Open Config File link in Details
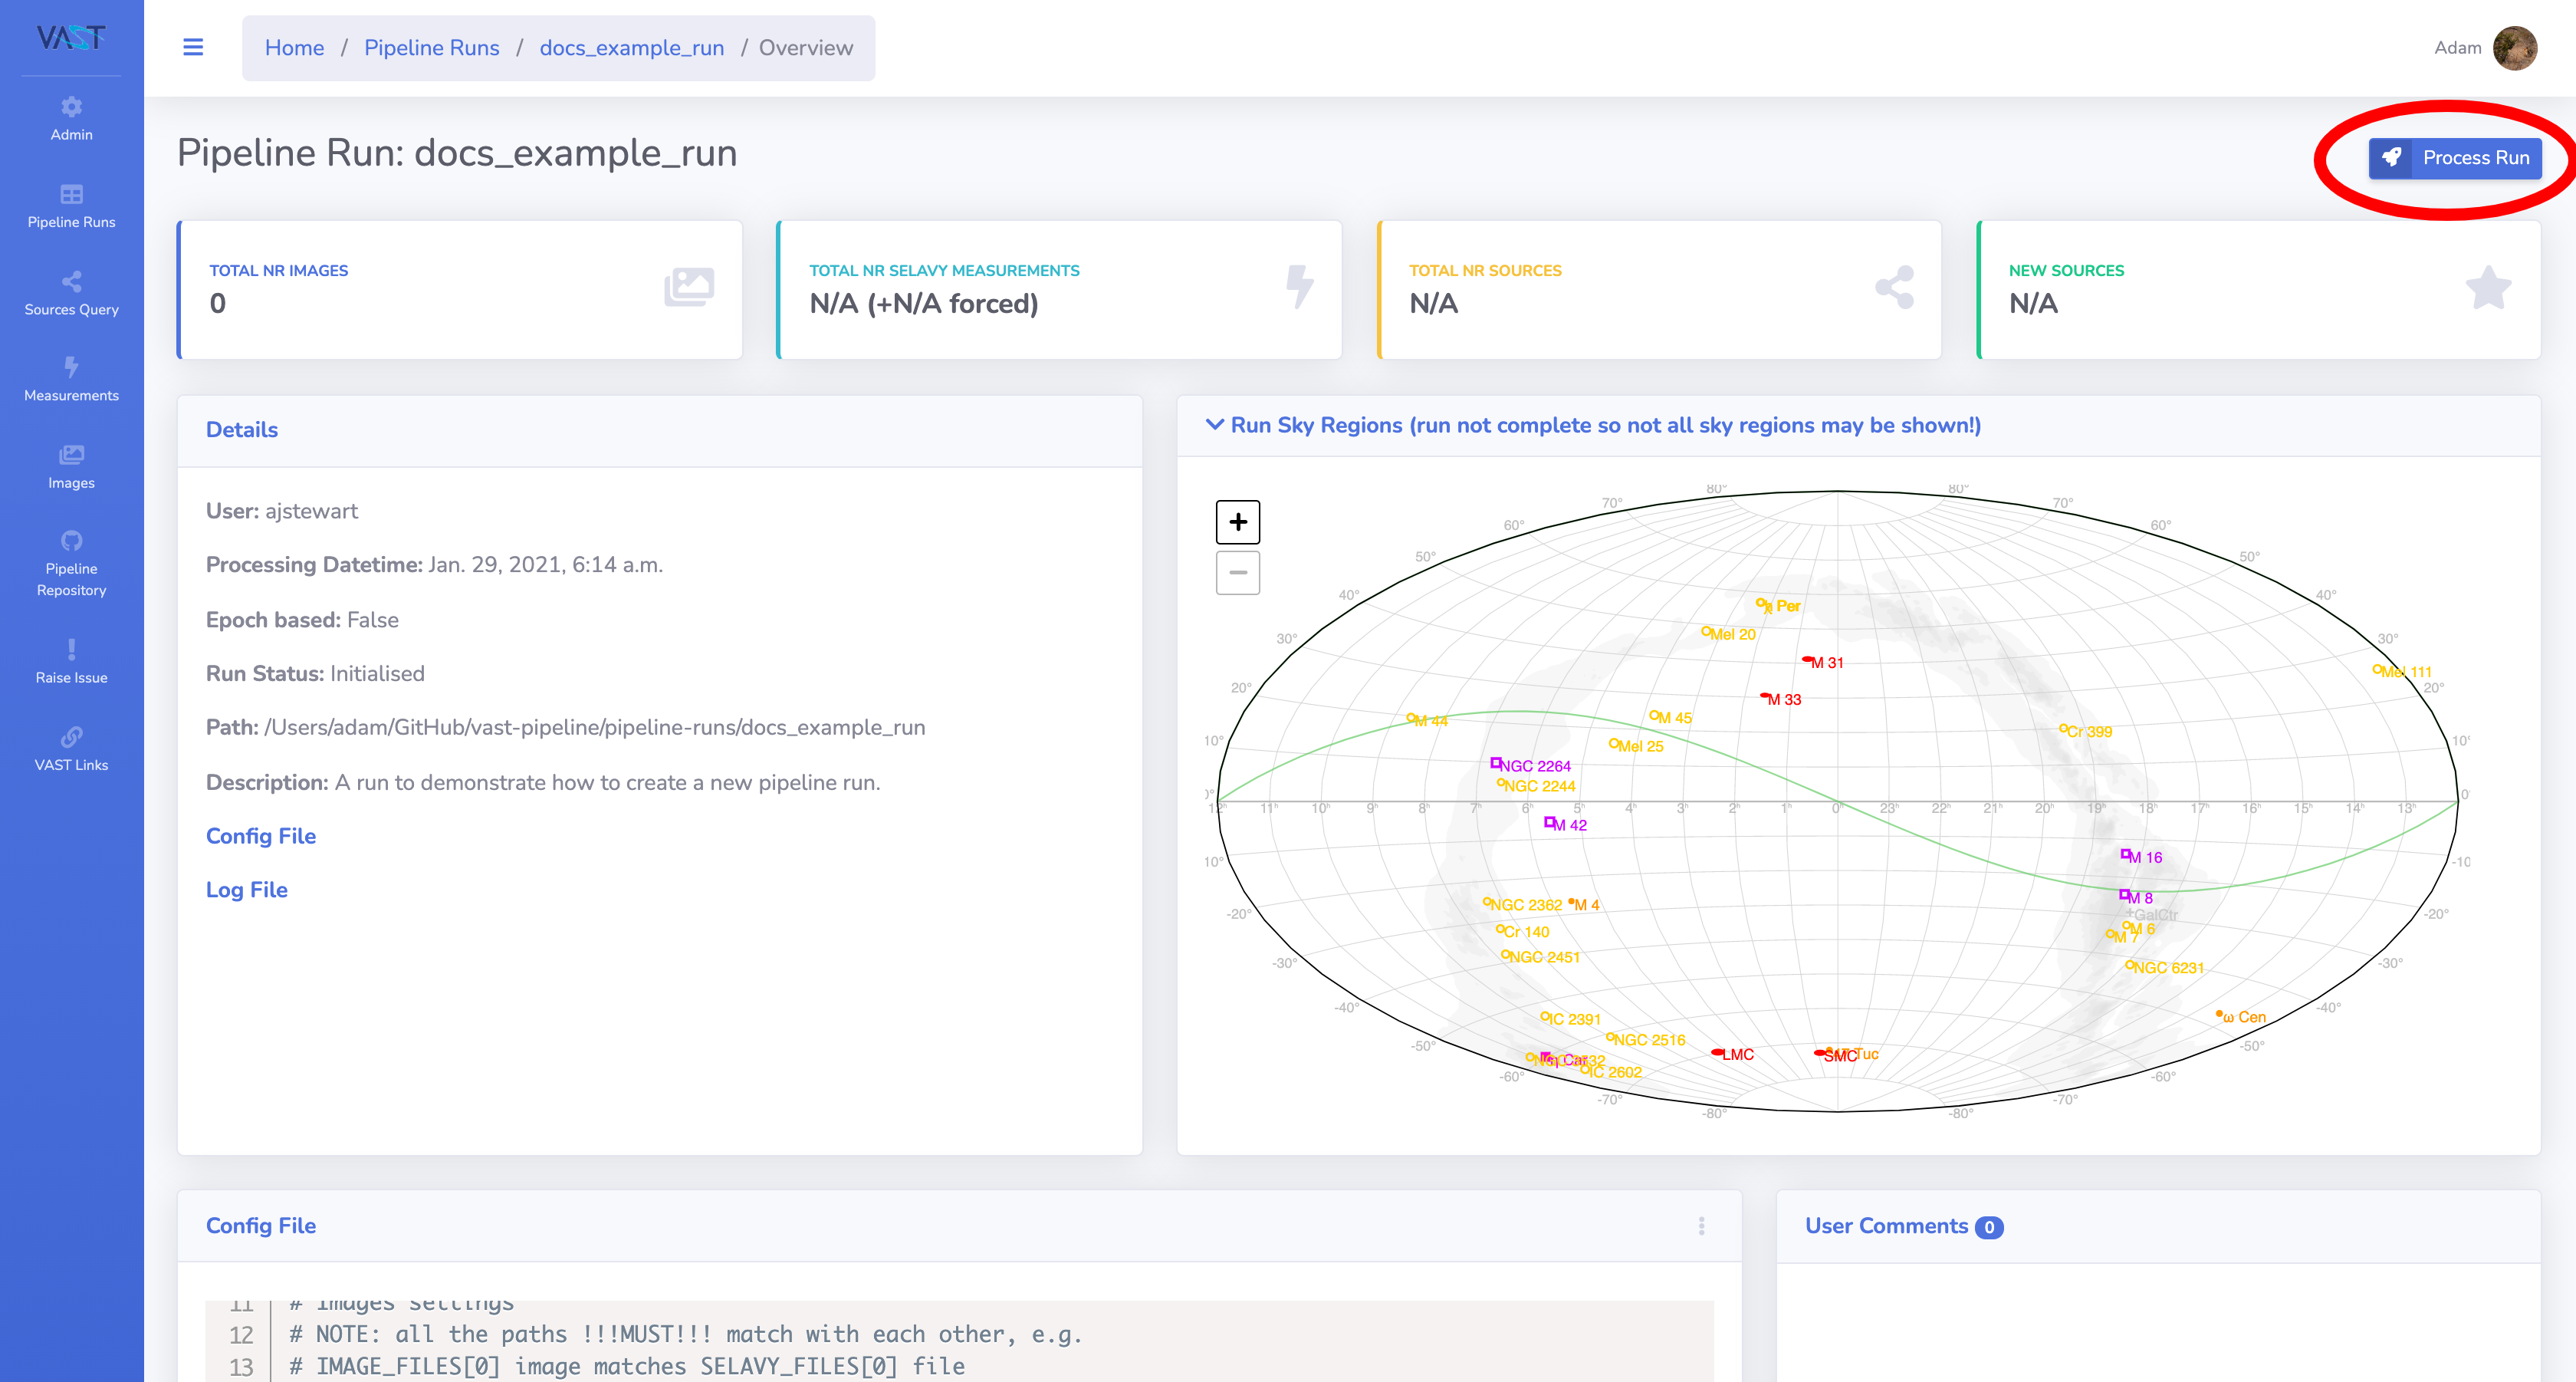 (261, 835)
